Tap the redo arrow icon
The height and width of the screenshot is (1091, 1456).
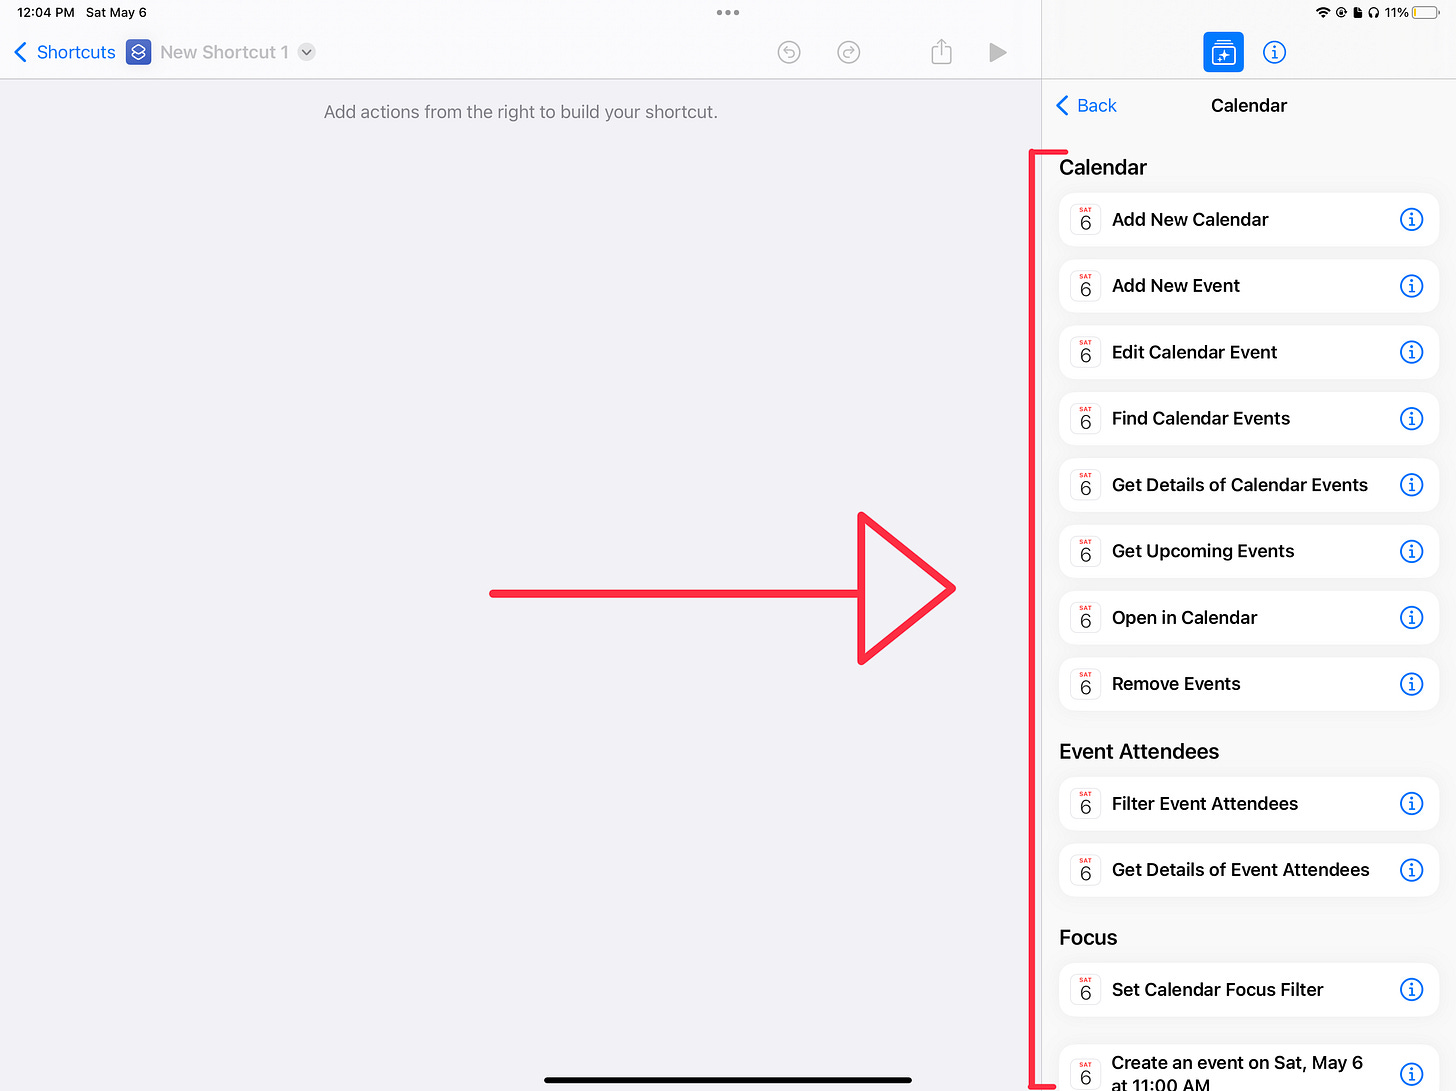pyautogui.click(x=849, y=52)
